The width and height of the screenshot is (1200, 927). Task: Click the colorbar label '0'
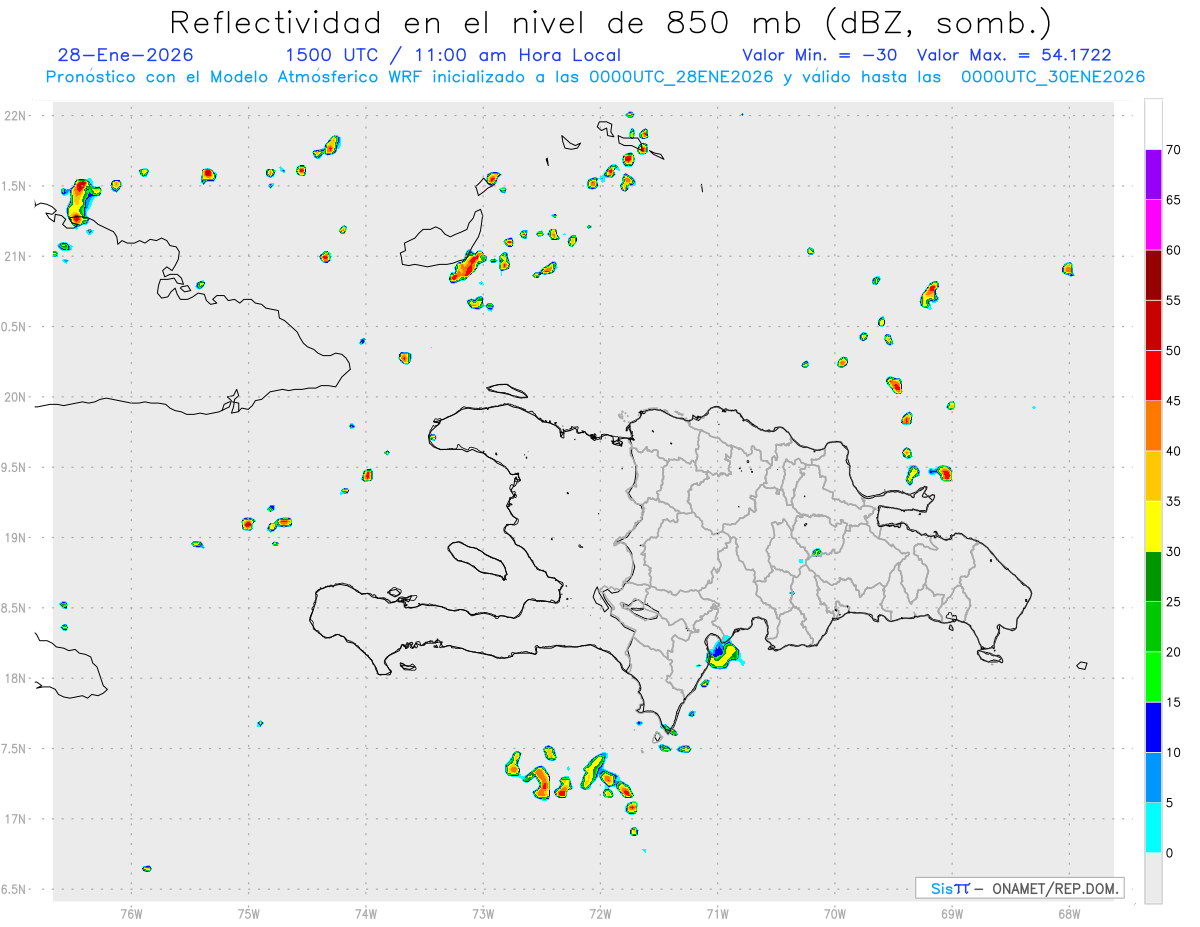click(1170, 852)
